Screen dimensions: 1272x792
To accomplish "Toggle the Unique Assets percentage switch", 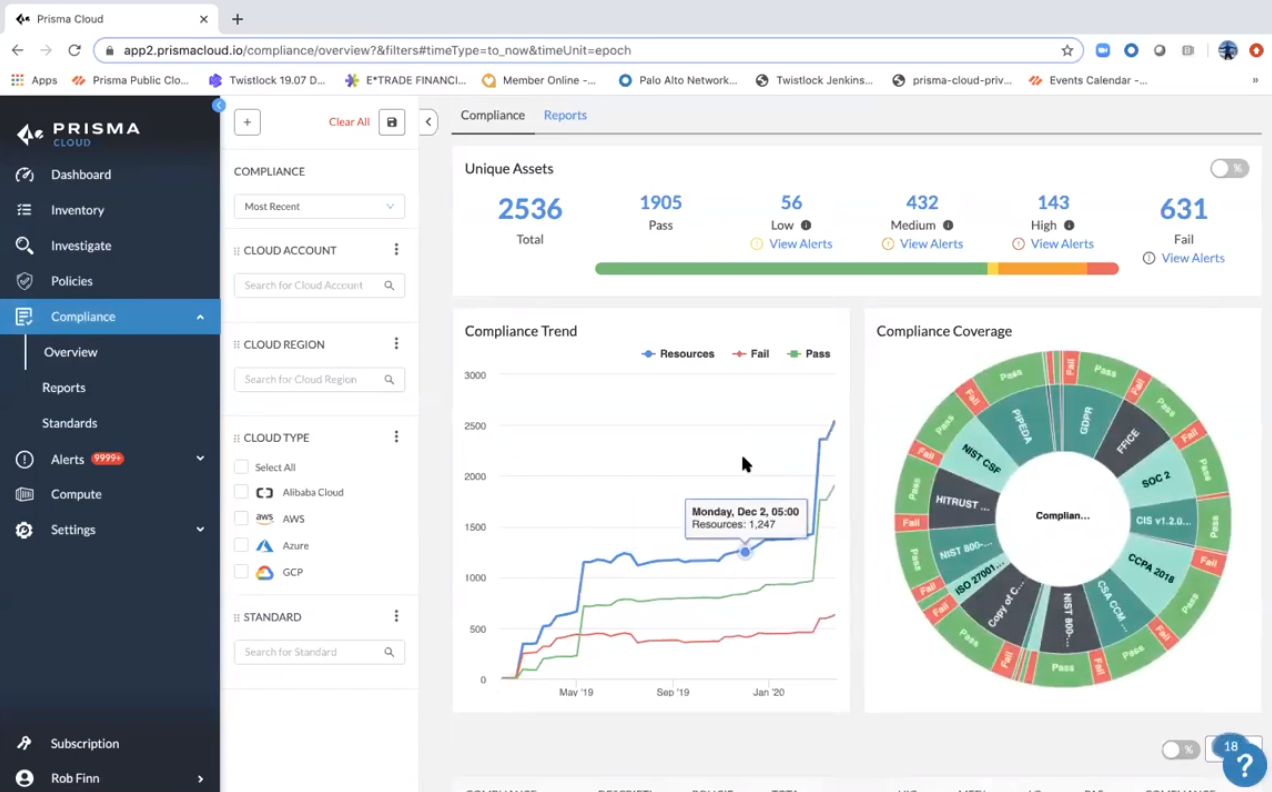I will [x=1229, y=168].
